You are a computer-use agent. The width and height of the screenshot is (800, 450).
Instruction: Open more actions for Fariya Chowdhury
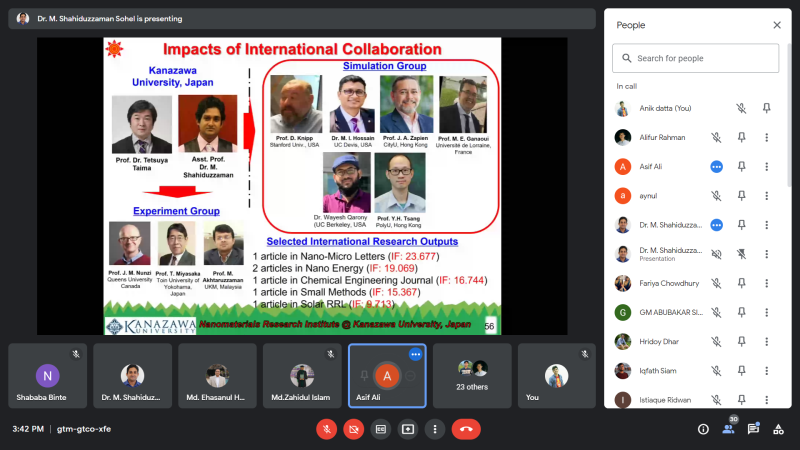tap(766, 283)
